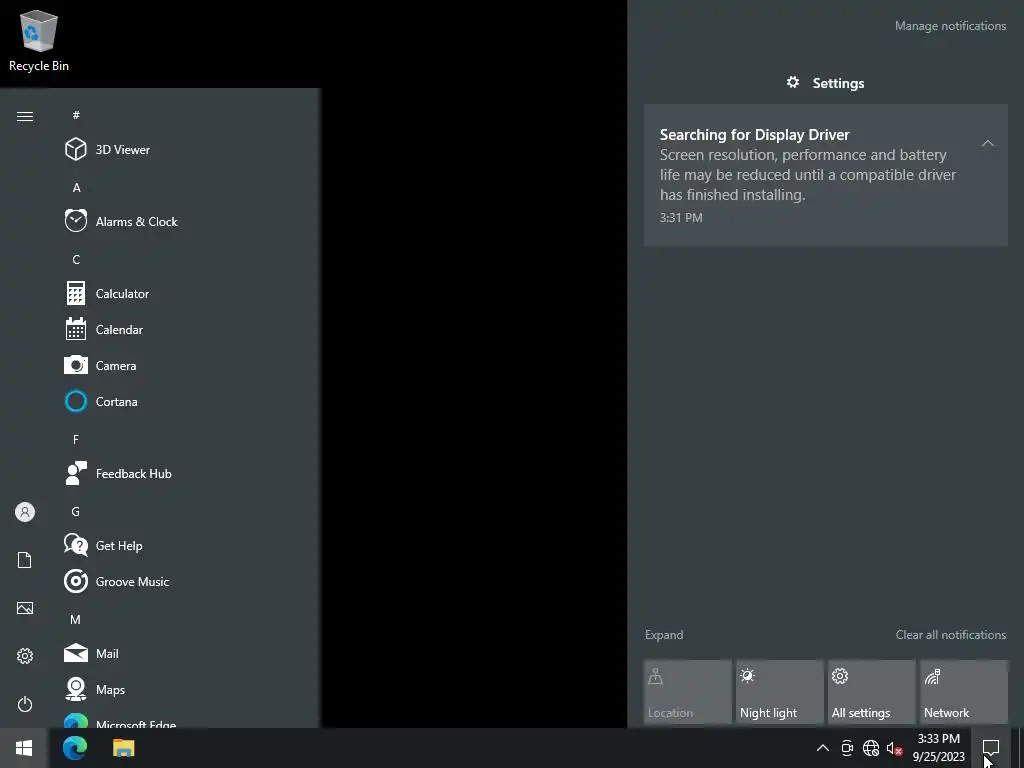Close Action Center via notification icon
Image resolution: width=1024 pixels, height=768 pixels.
991,748
